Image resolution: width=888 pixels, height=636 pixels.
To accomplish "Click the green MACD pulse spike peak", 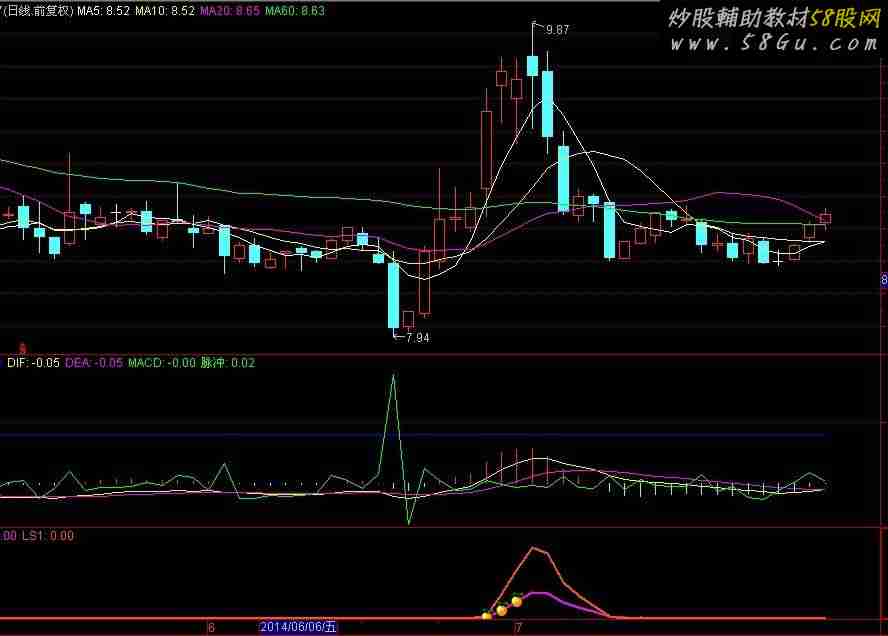I will (x=393, y=376).
